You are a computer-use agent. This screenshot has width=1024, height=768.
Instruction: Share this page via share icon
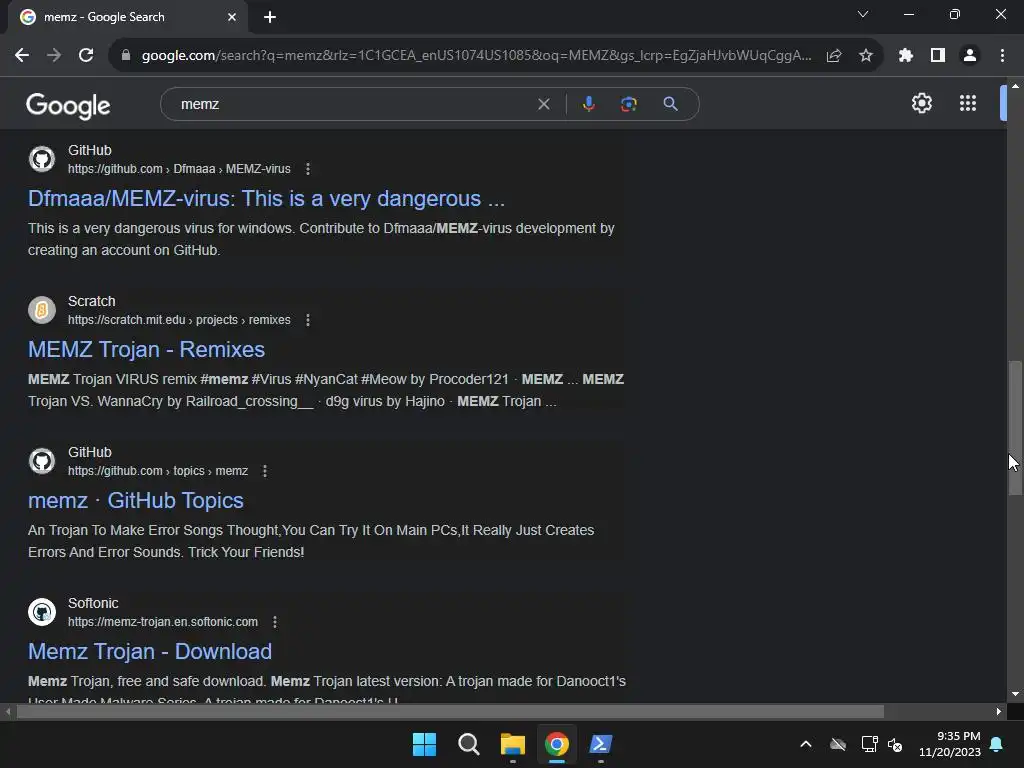(834, 56)
